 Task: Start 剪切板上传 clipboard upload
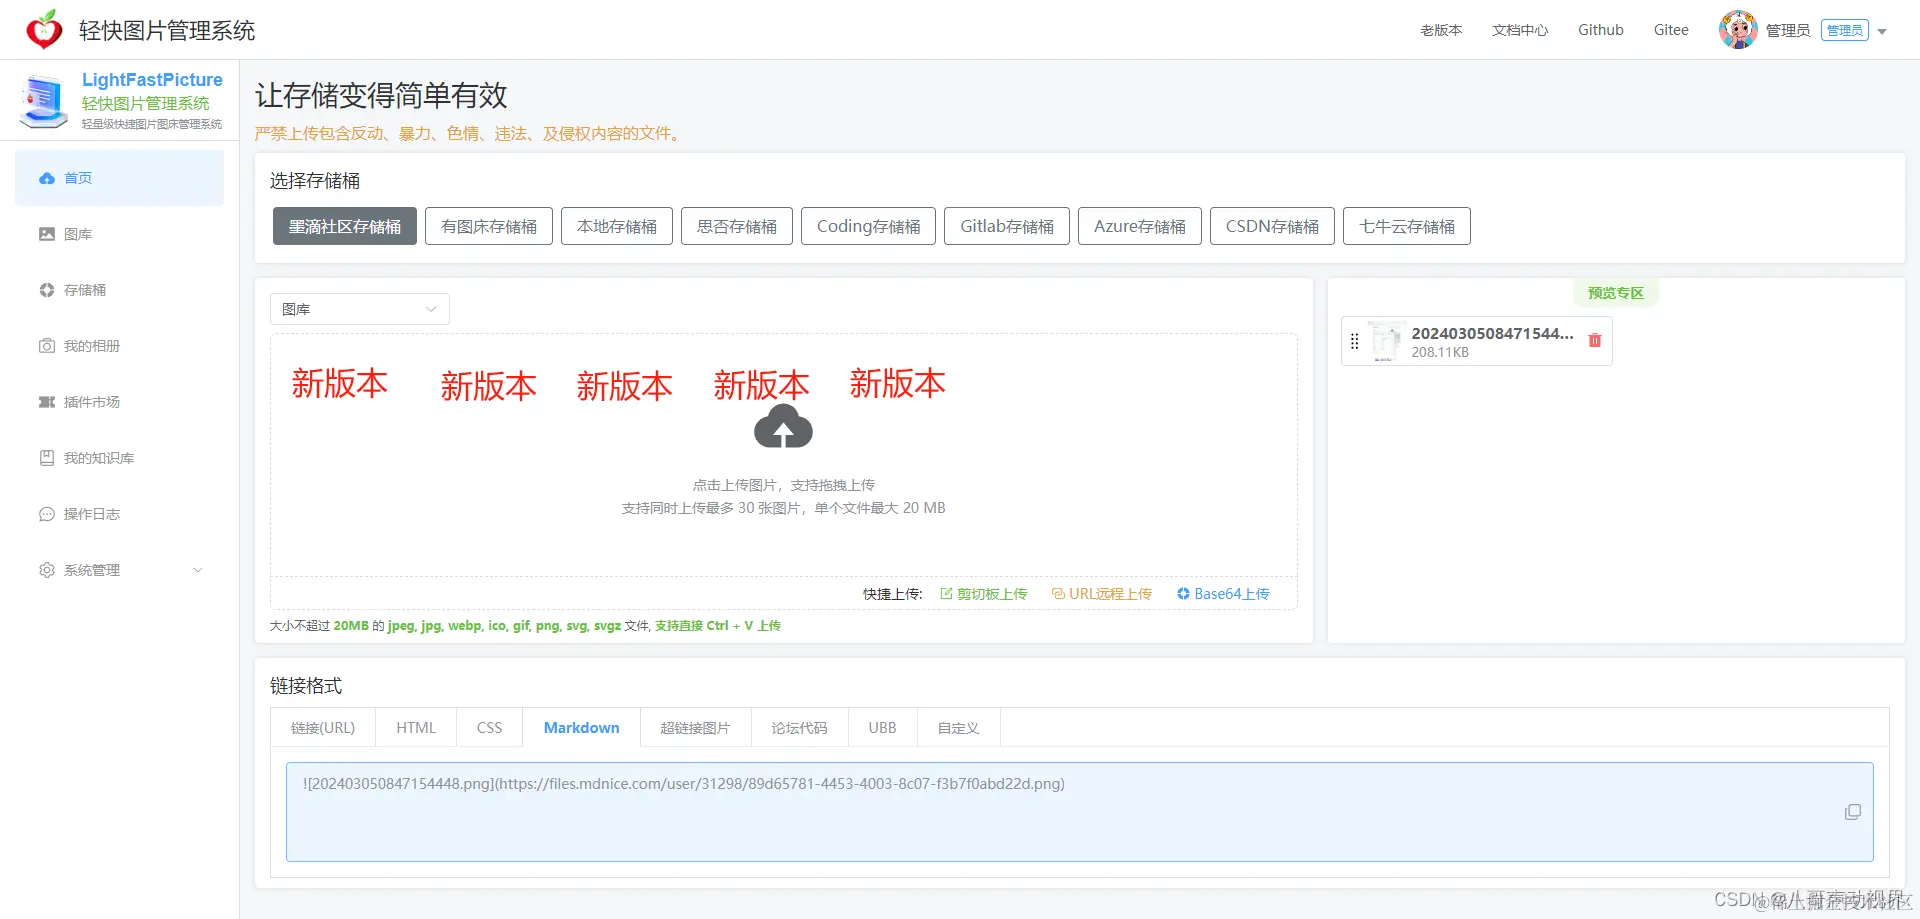click(x=992, y=593)
